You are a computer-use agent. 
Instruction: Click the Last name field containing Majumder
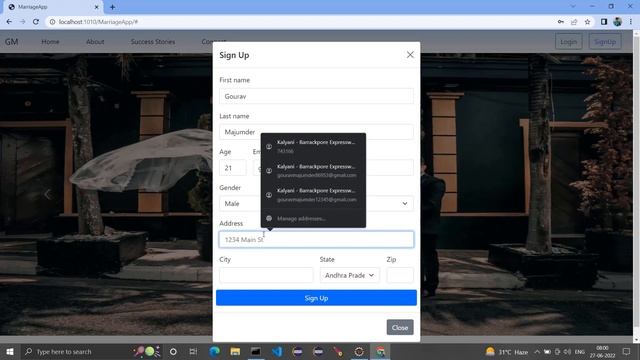pos(316,132)
